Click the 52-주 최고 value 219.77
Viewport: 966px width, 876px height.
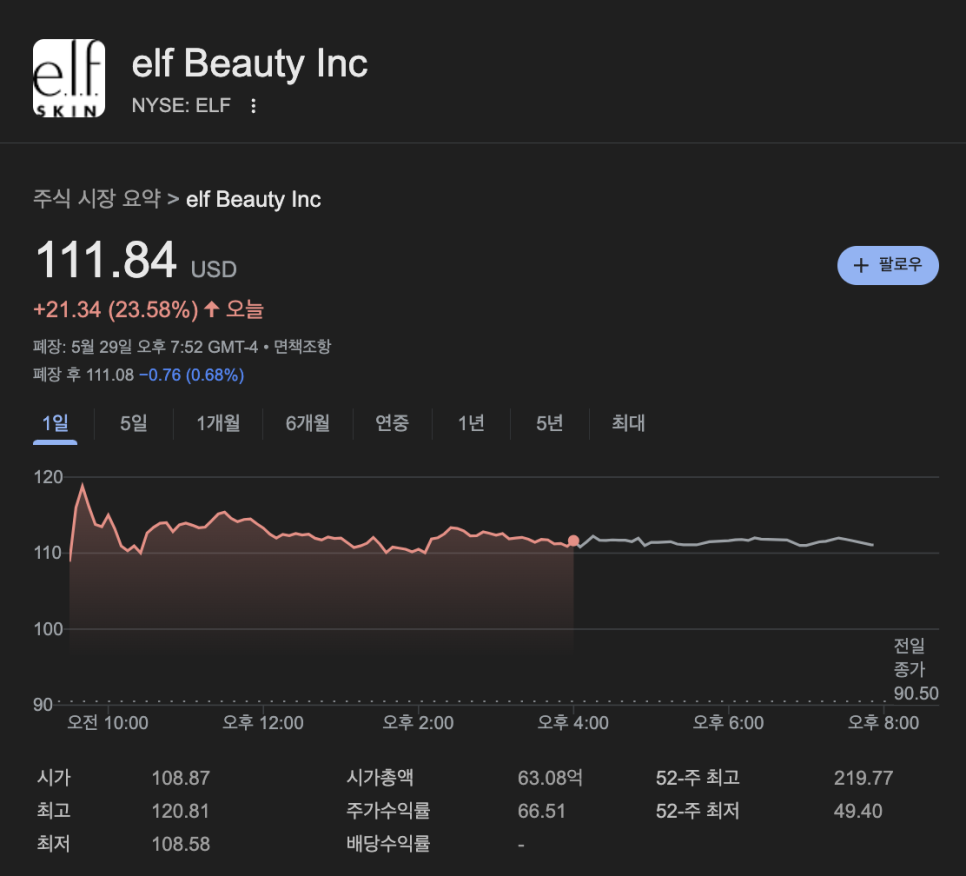pyautogui.click(x=863, y=778)
